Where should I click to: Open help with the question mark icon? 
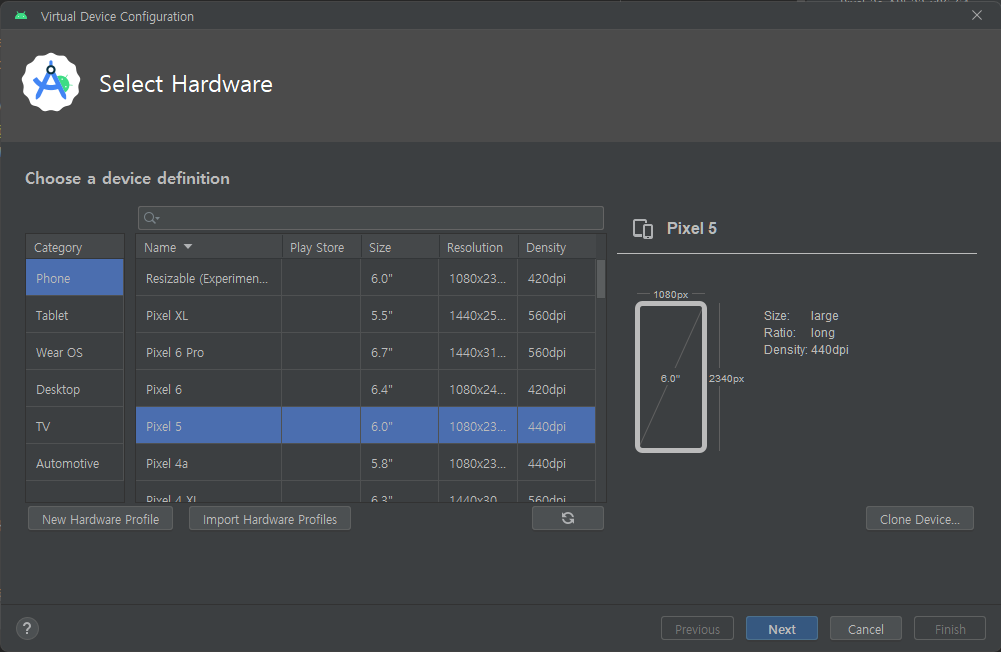pos(27,628)
